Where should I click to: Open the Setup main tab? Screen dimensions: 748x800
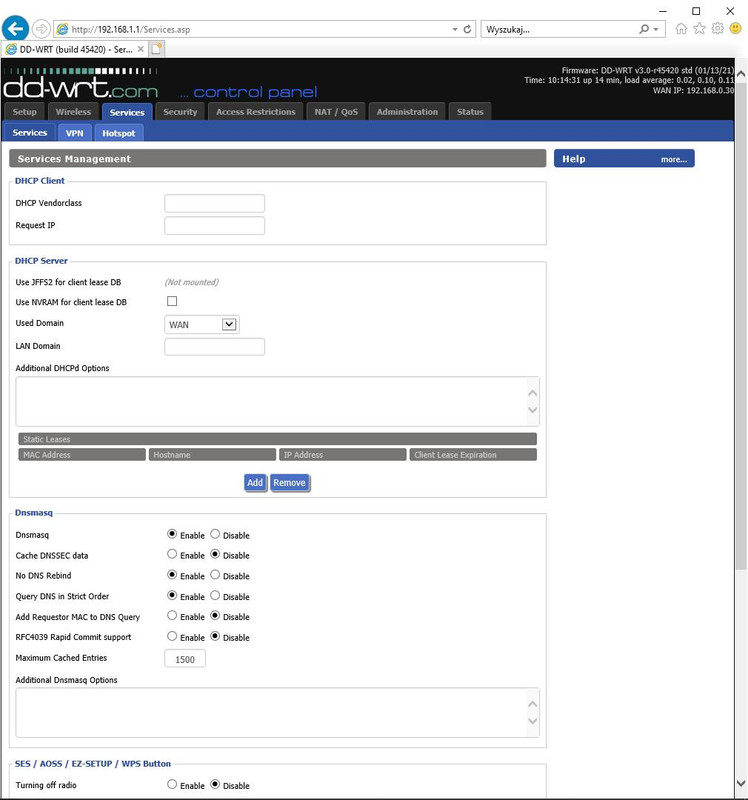pos(24,112)
